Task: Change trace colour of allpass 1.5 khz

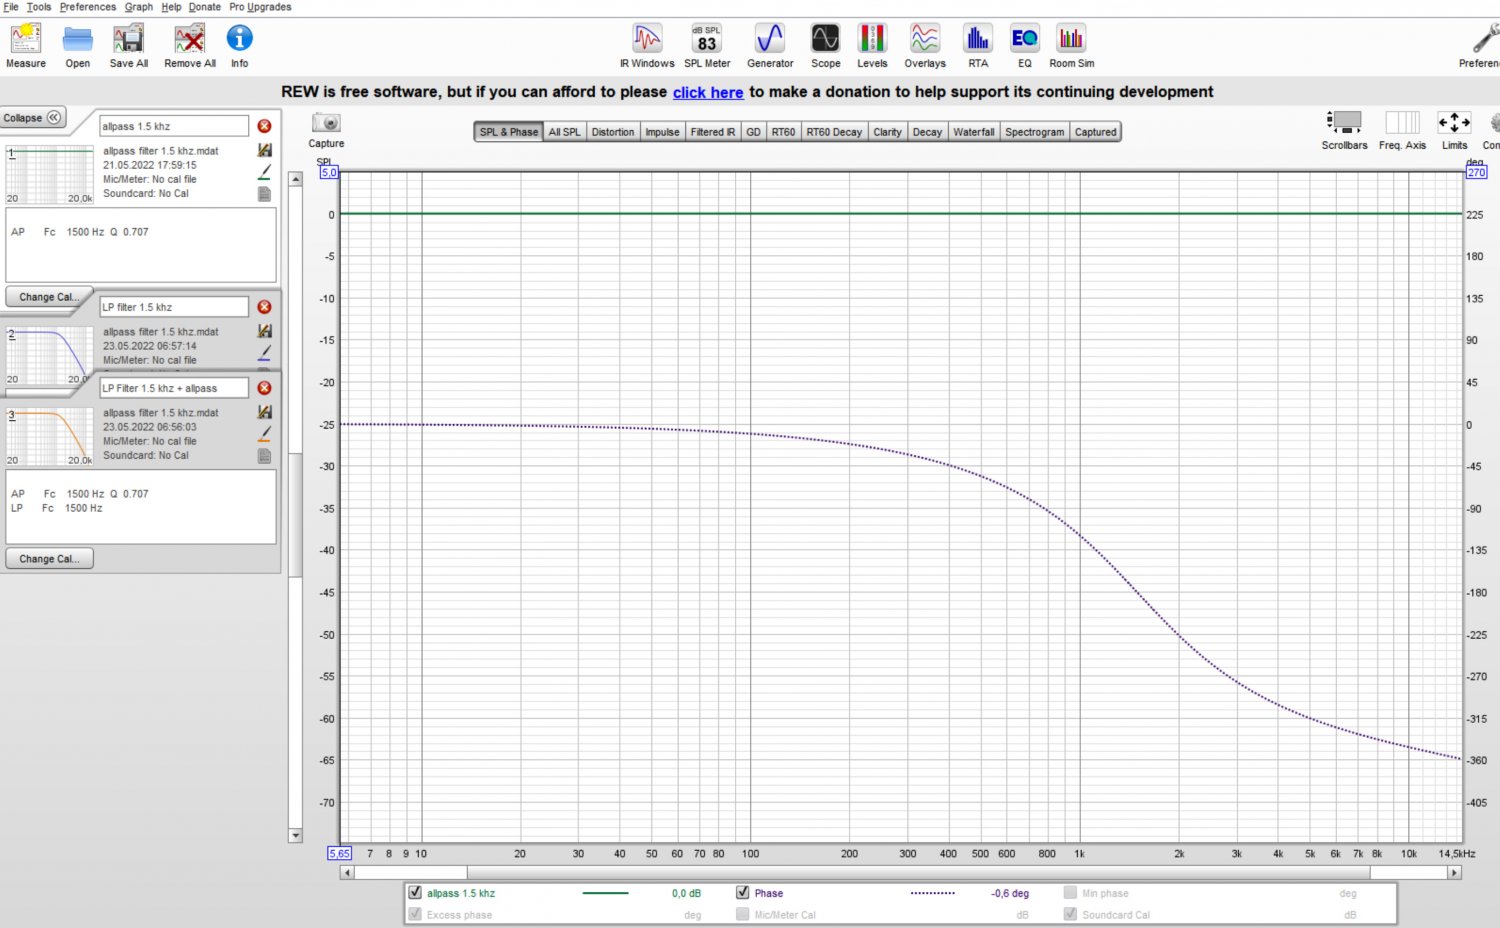Action: (x=264, y=172)
